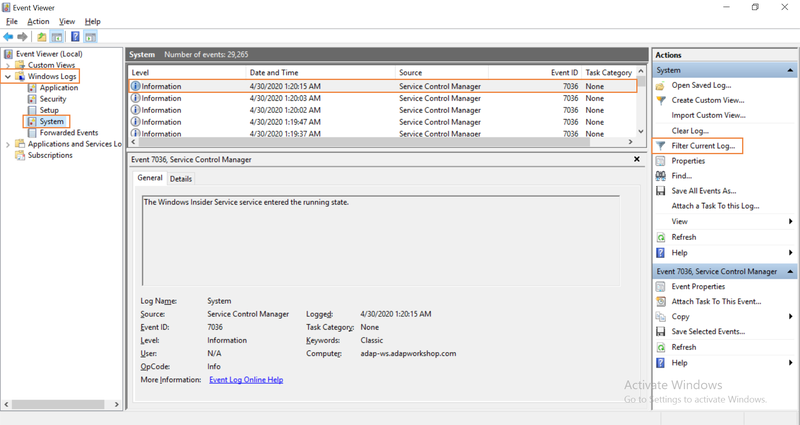Open the Action menu
The width and height of the screenshot is (800, 425).
38,21
